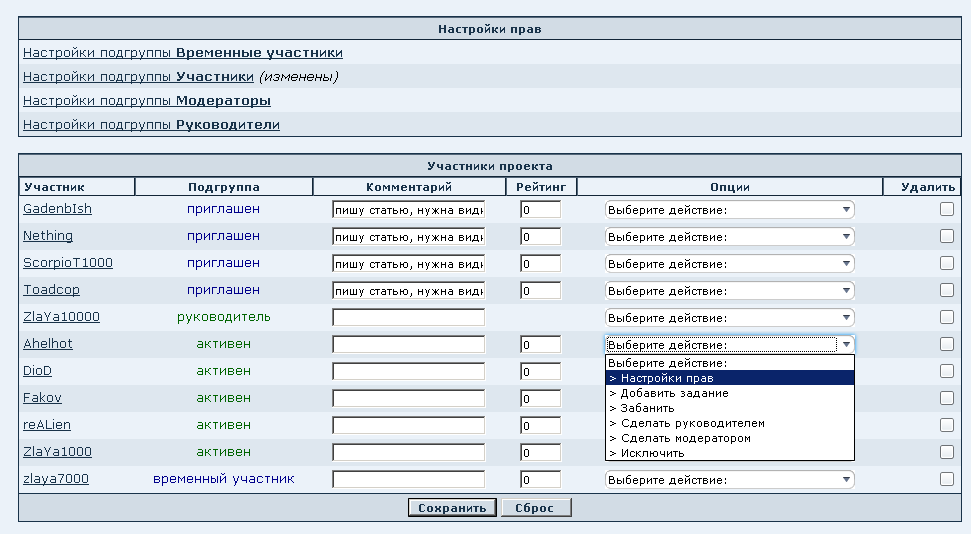Click временный участник subgroup label

coord(224,479)
